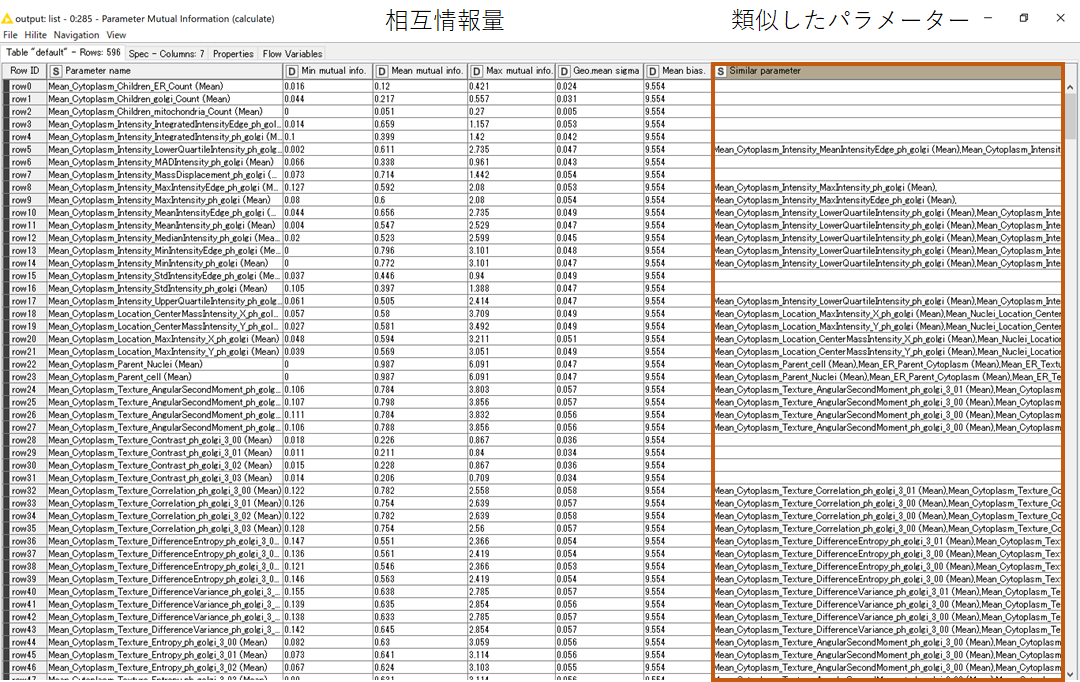1080x682 pixels.
Task: Open the Hilite menu
Action: [x=35, y=35]
